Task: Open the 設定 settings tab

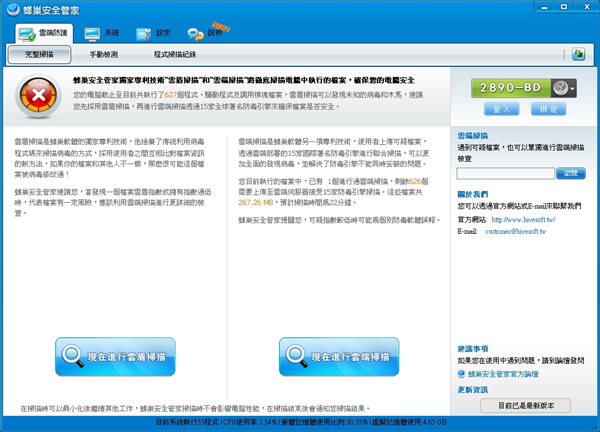Action: pos(153,34)
